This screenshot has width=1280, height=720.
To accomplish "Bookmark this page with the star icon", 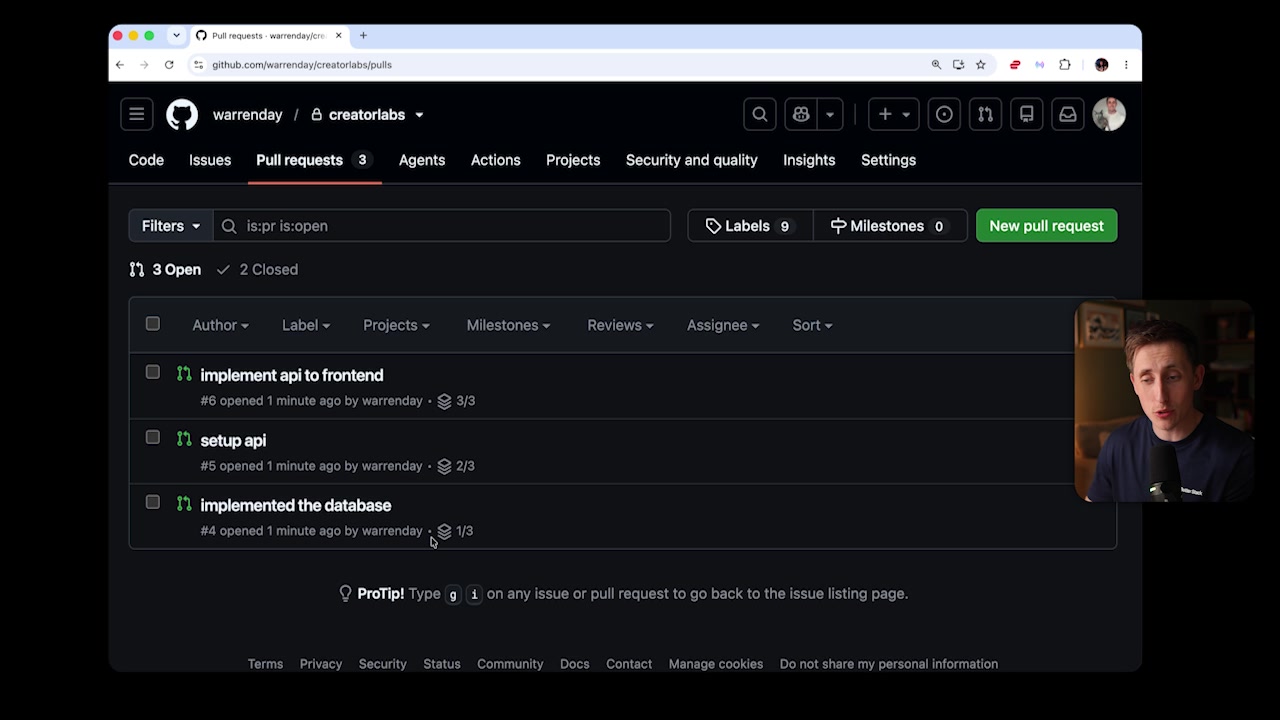I will [981, 65].
